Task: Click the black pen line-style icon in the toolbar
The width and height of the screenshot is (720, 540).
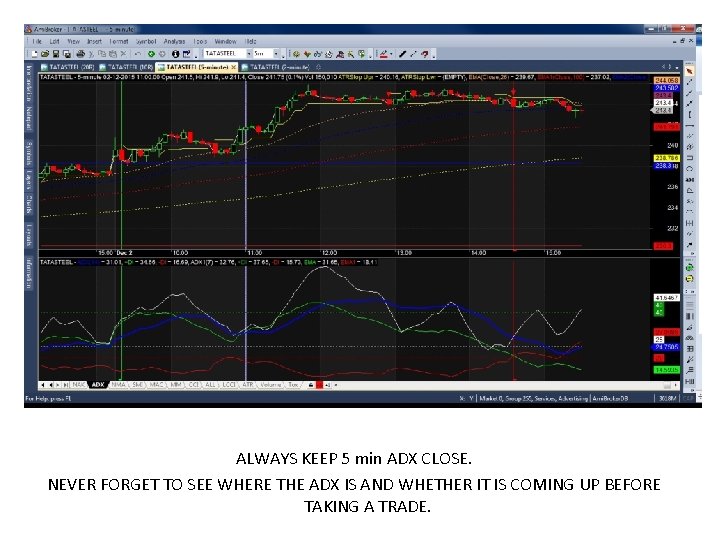Action: coord(402,54)
